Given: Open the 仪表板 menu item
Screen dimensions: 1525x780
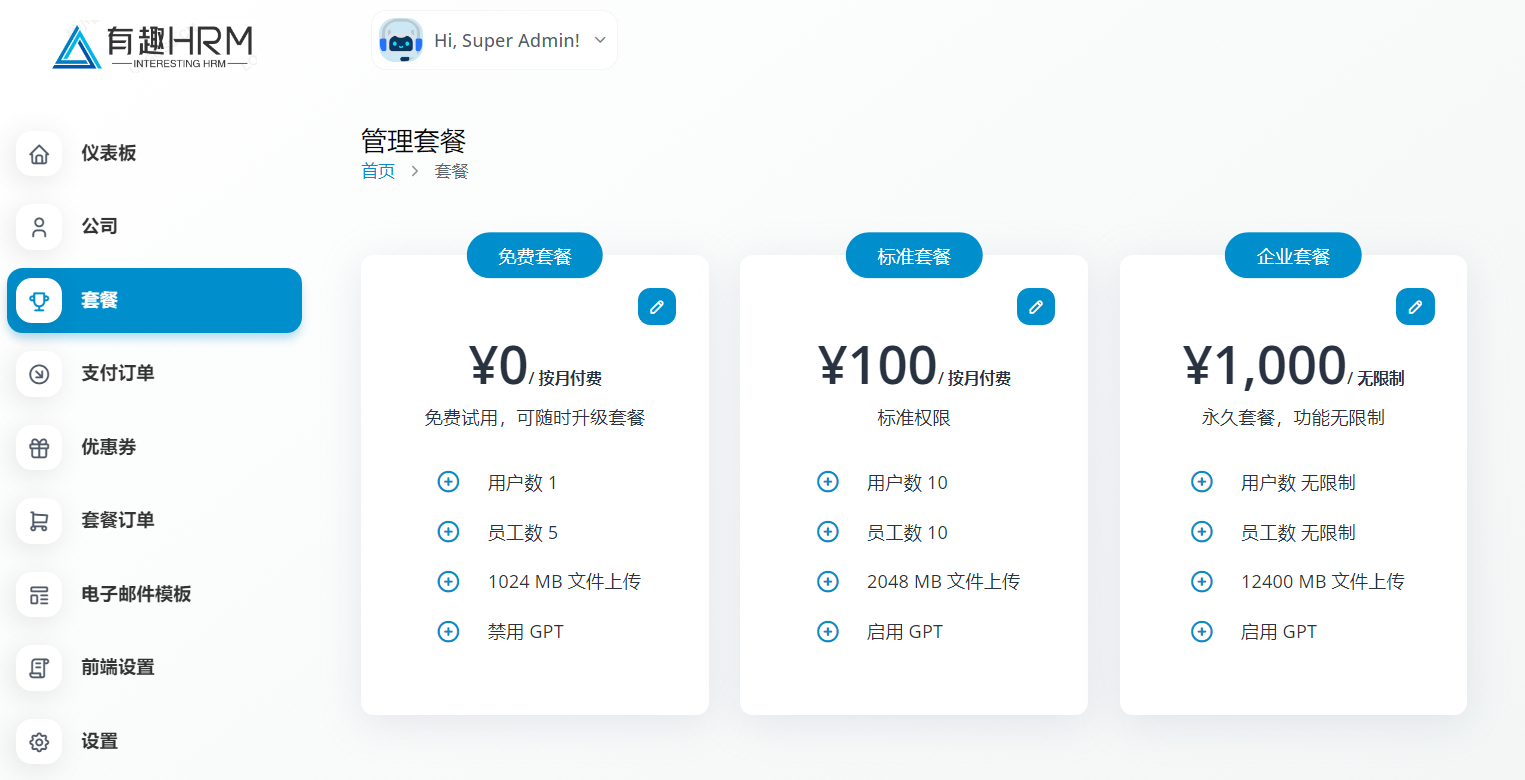Looking at the screenshot, I should pos(109,154).
